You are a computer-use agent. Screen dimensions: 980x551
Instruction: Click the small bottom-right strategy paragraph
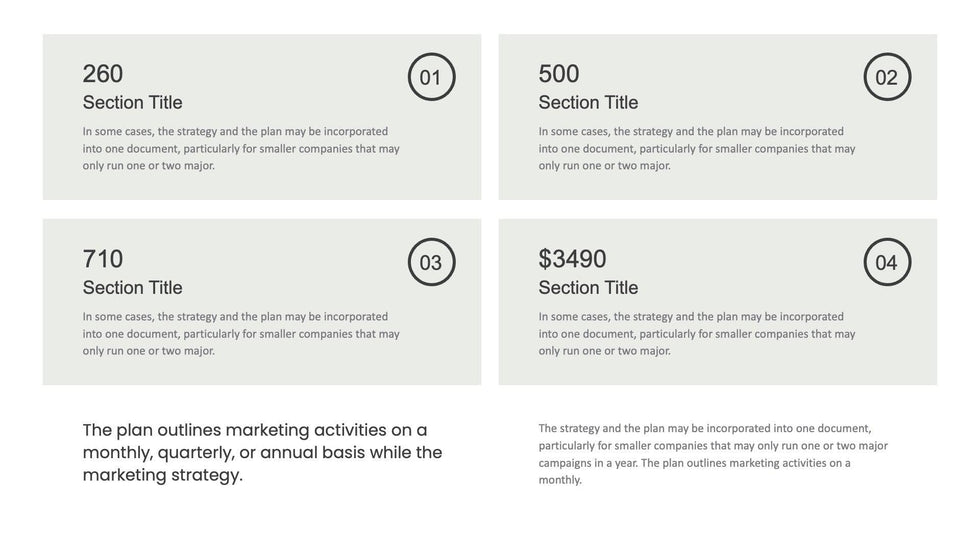pos(712,454)
